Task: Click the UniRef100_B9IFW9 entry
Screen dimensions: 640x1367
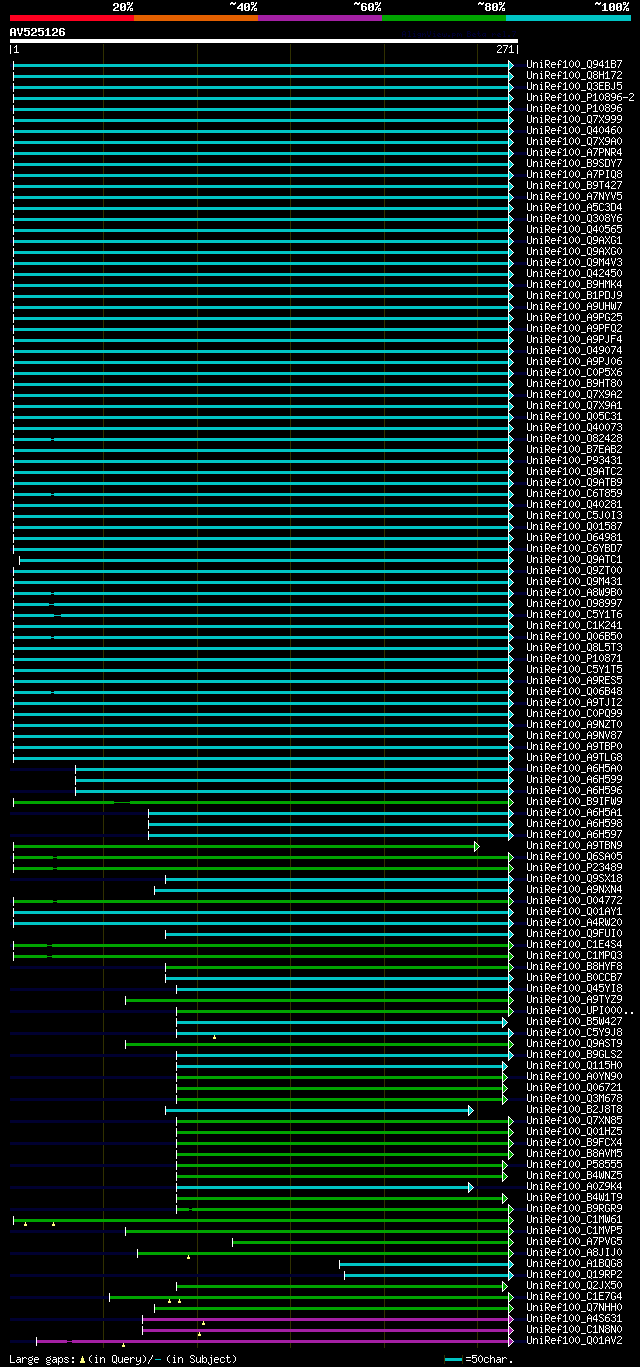Action: pos(574,801)
